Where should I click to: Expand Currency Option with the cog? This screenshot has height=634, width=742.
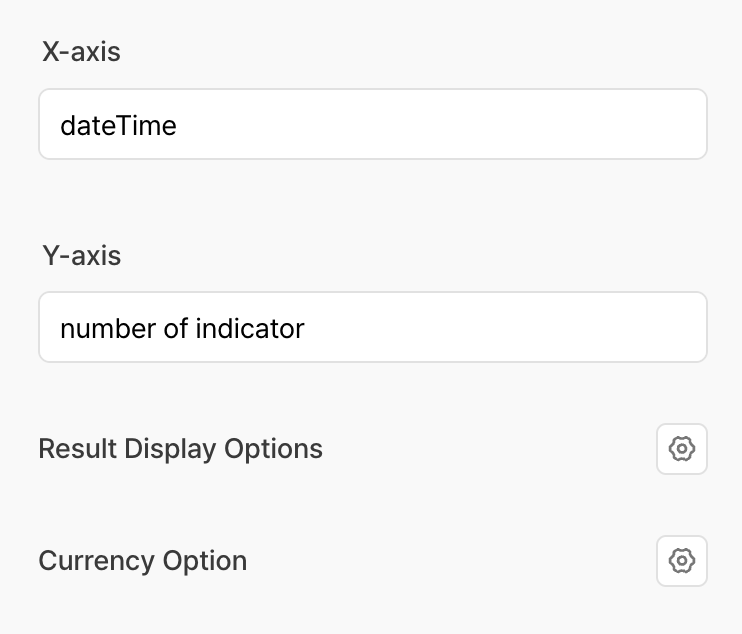pos(681,561)
